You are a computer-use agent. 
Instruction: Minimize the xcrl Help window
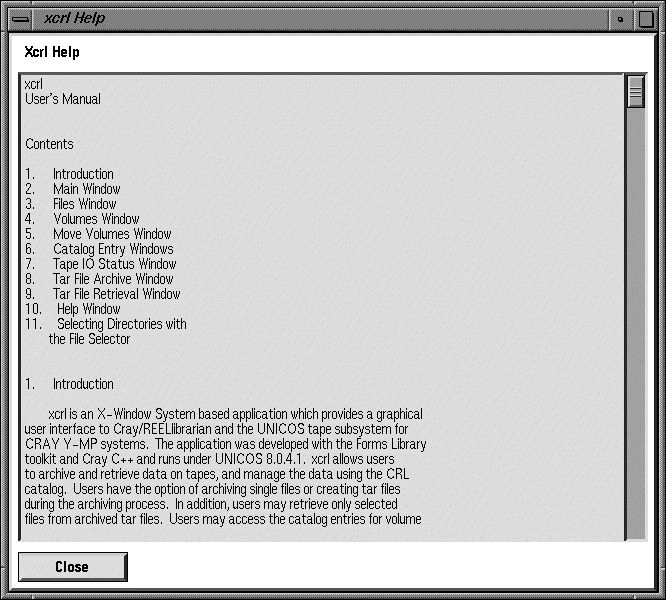click(621, 19)
